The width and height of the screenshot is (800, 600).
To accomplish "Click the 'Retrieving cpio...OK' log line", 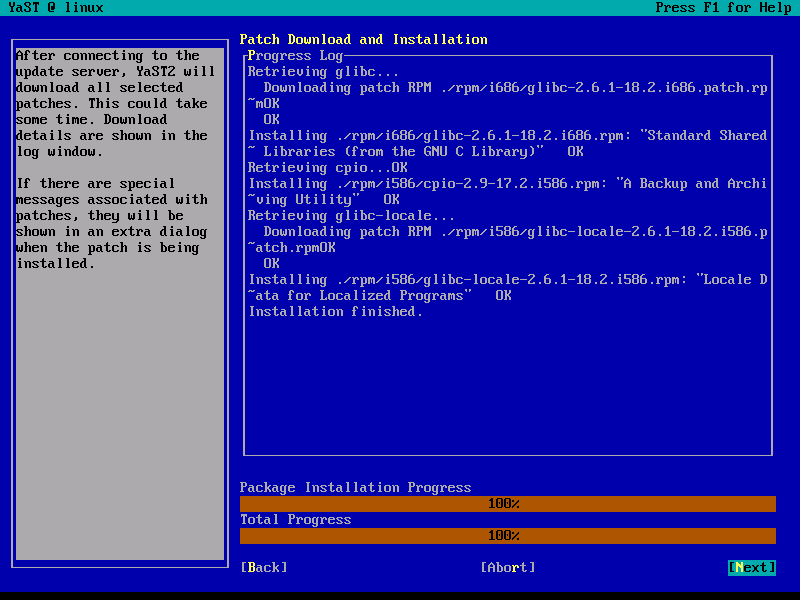I will (328, 167).
